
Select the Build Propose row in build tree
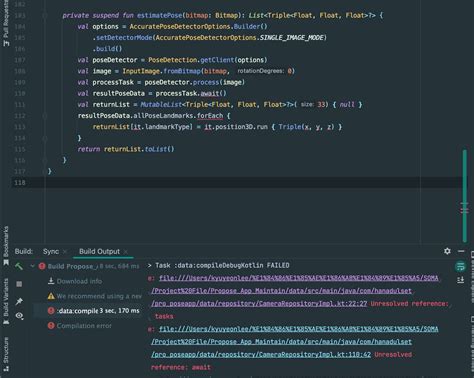tap(86, 266)
